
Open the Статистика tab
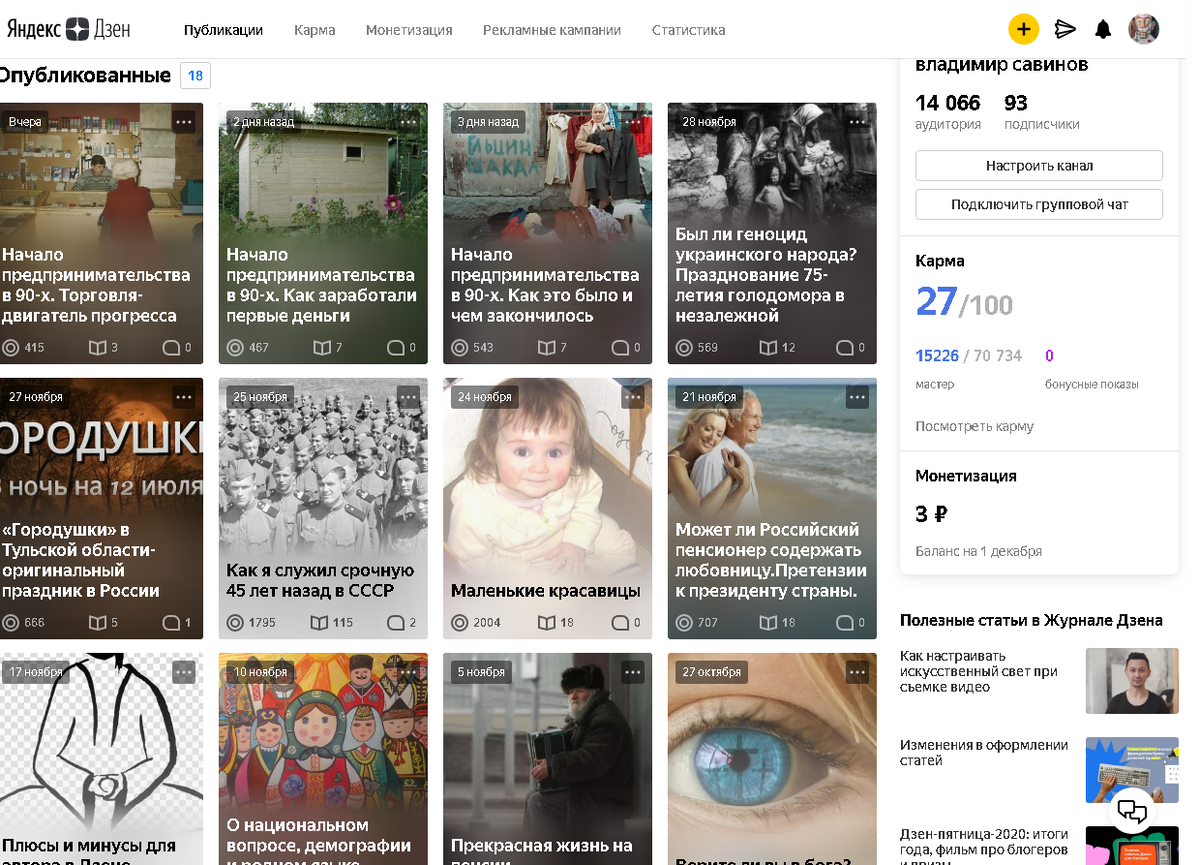[x=688, y=30]
